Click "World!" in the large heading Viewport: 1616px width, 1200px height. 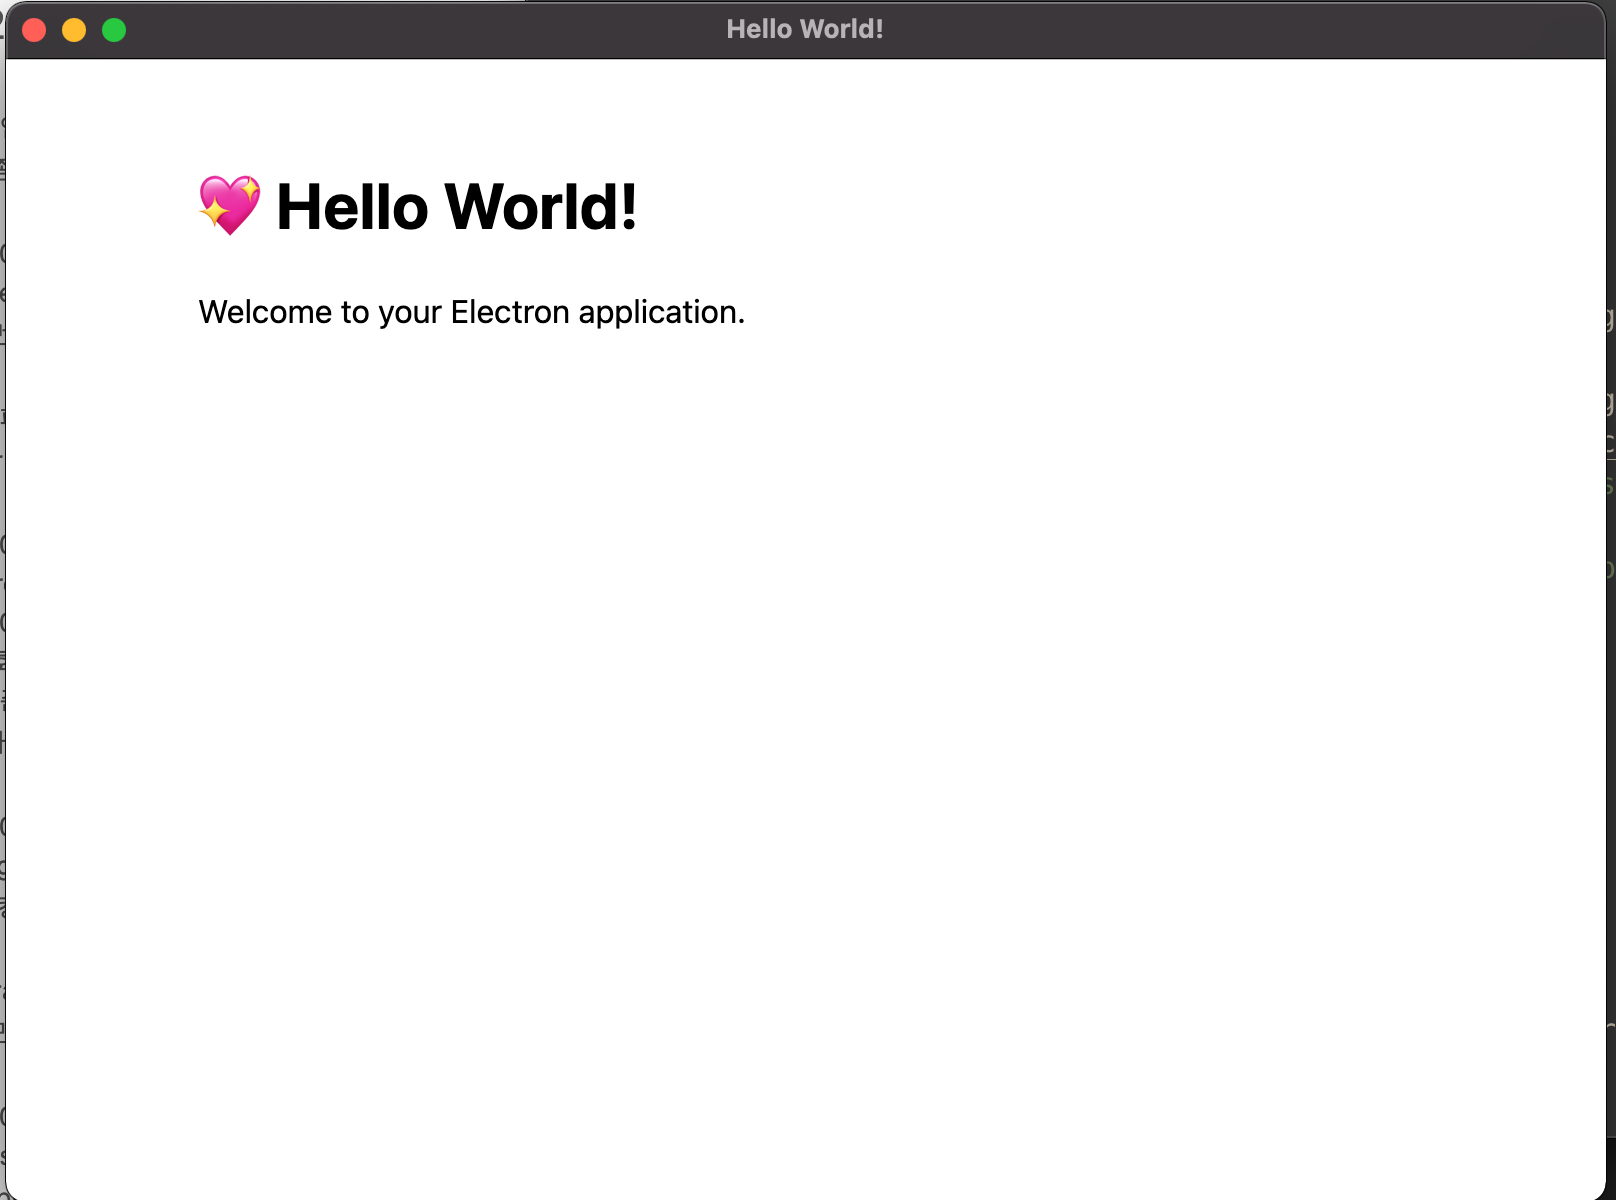(x=540, y=208)
